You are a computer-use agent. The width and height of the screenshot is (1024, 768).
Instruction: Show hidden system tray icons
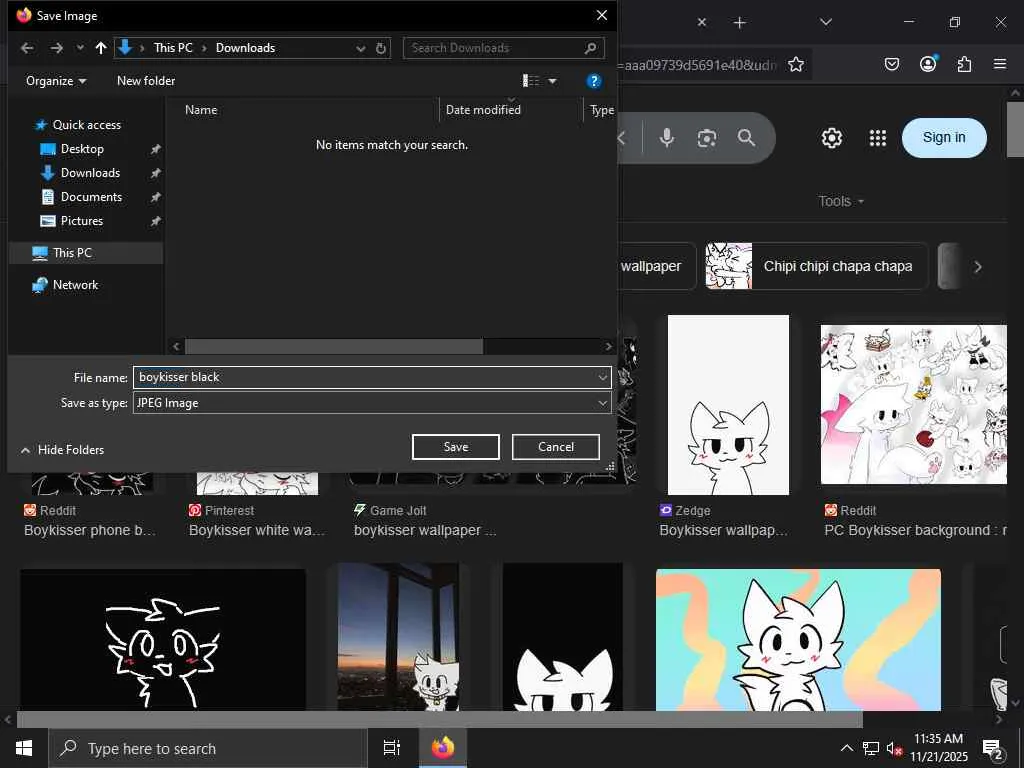pos(846,748)
